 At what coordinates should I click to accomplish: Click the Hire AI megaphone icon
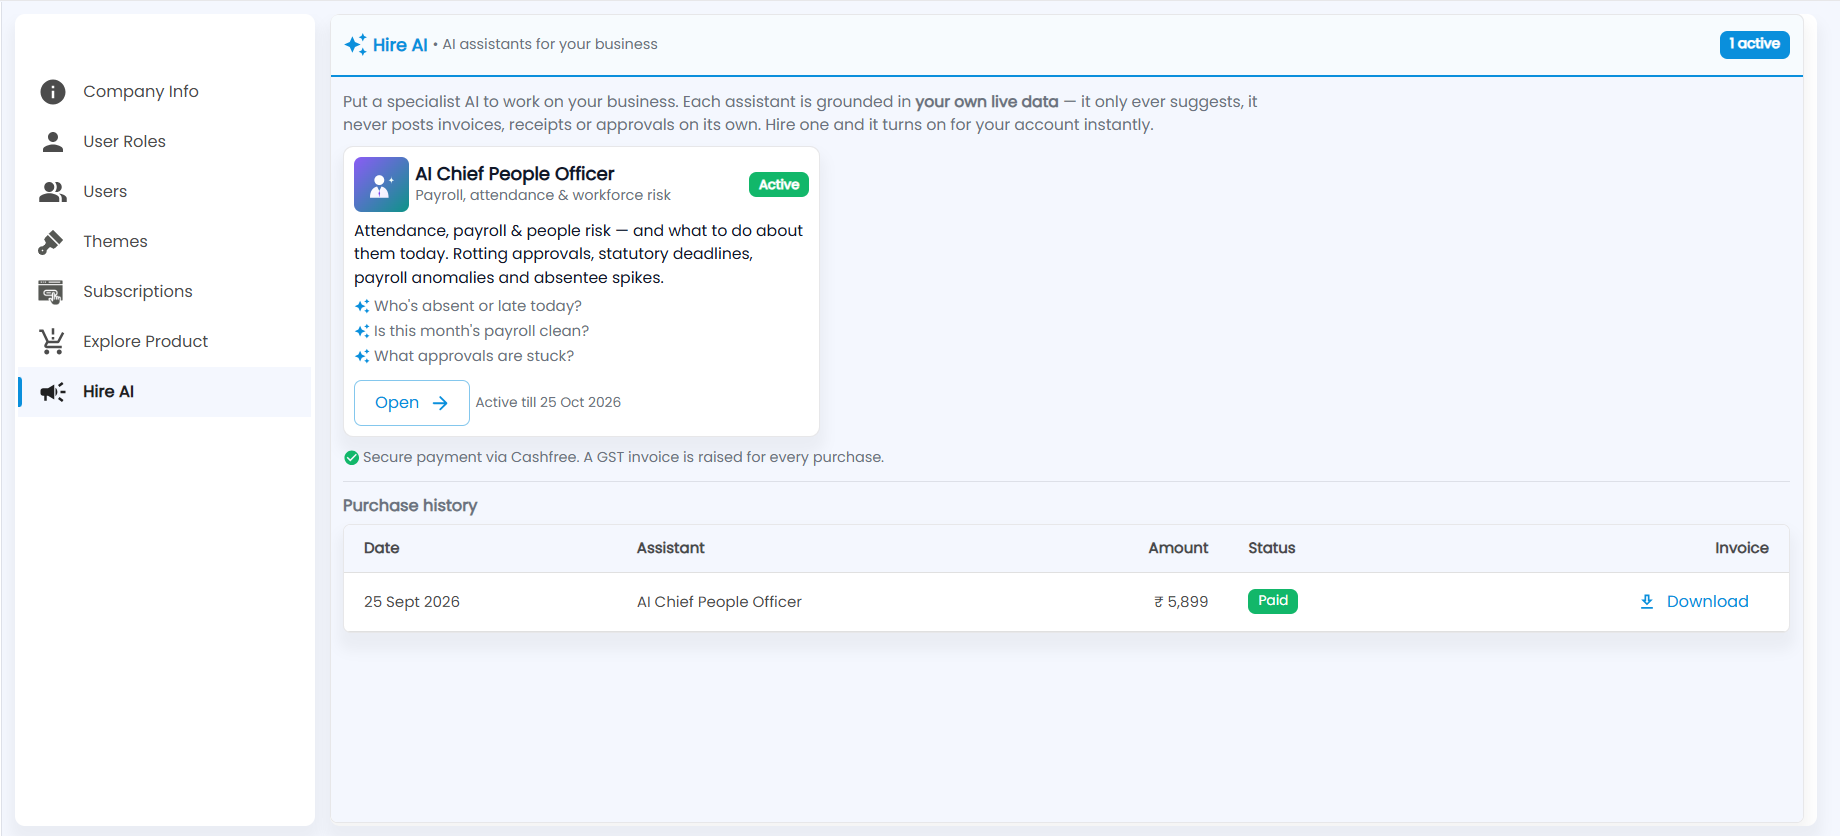coord(52,392)
